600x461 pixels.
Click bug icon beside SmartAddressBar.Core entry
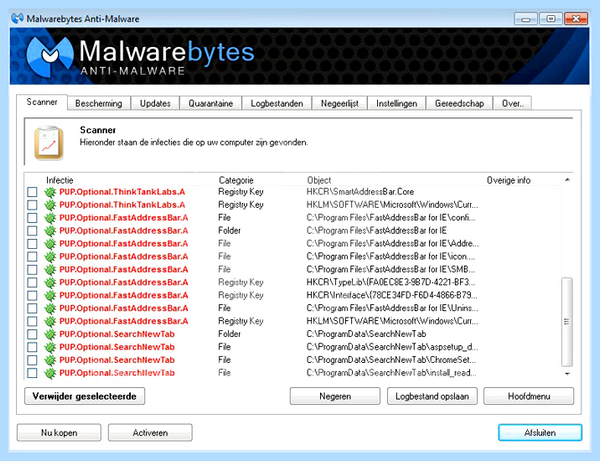(50, 192)
